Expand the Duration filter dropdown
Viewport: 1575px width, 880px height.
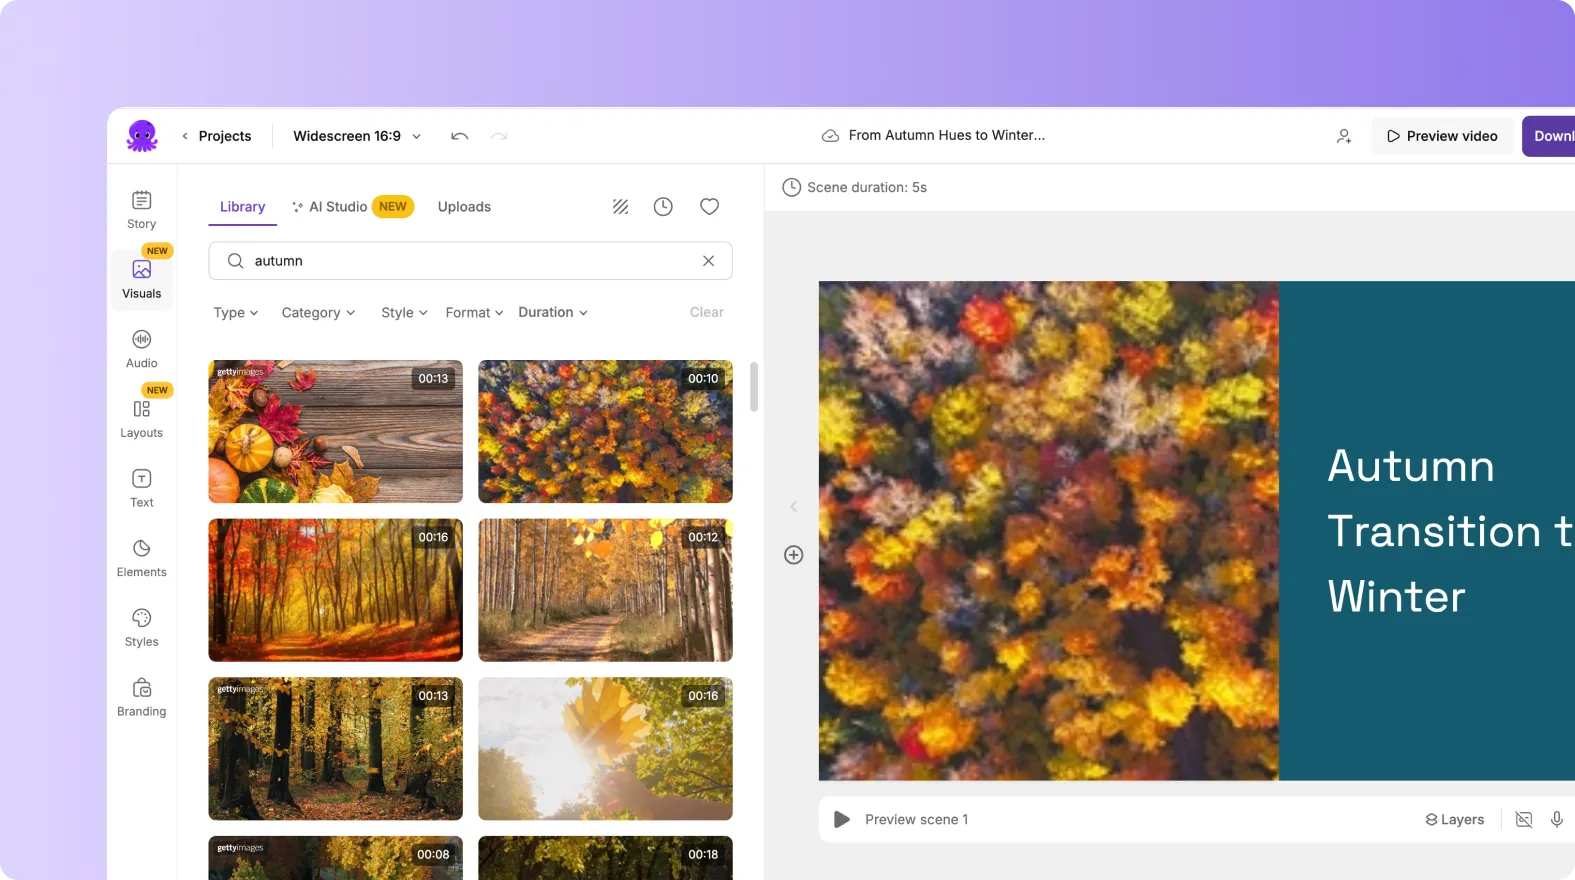coord(552,313)
